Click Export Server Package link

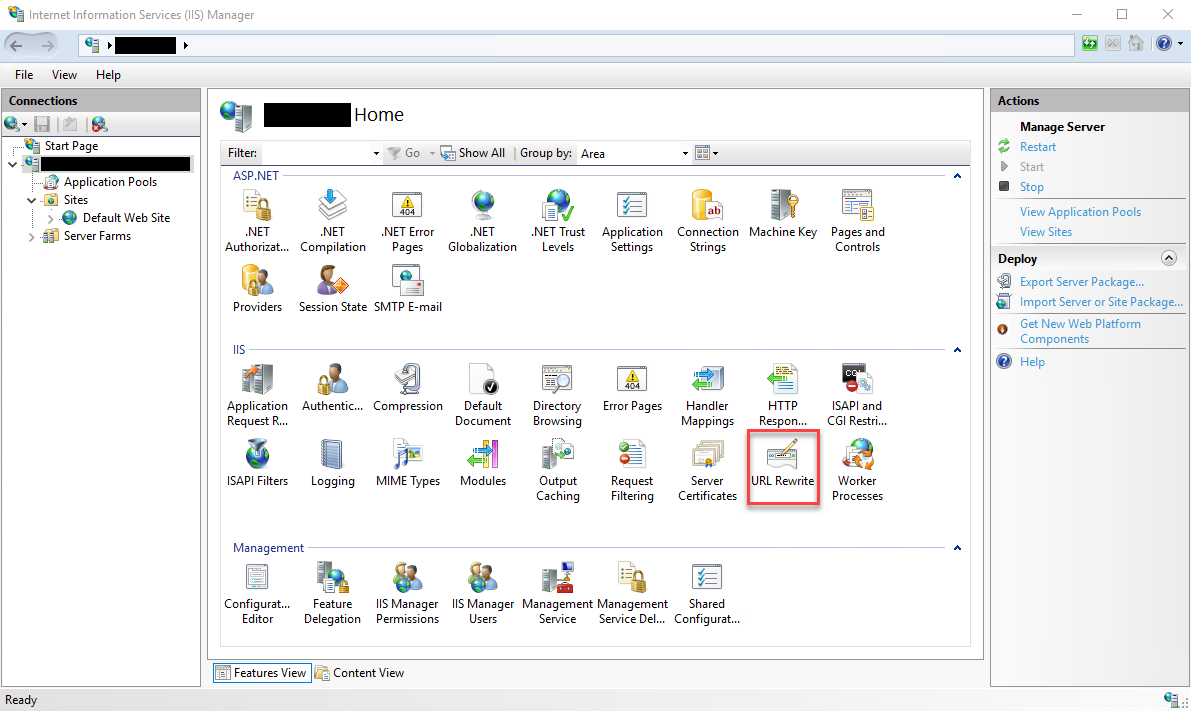1082,282
